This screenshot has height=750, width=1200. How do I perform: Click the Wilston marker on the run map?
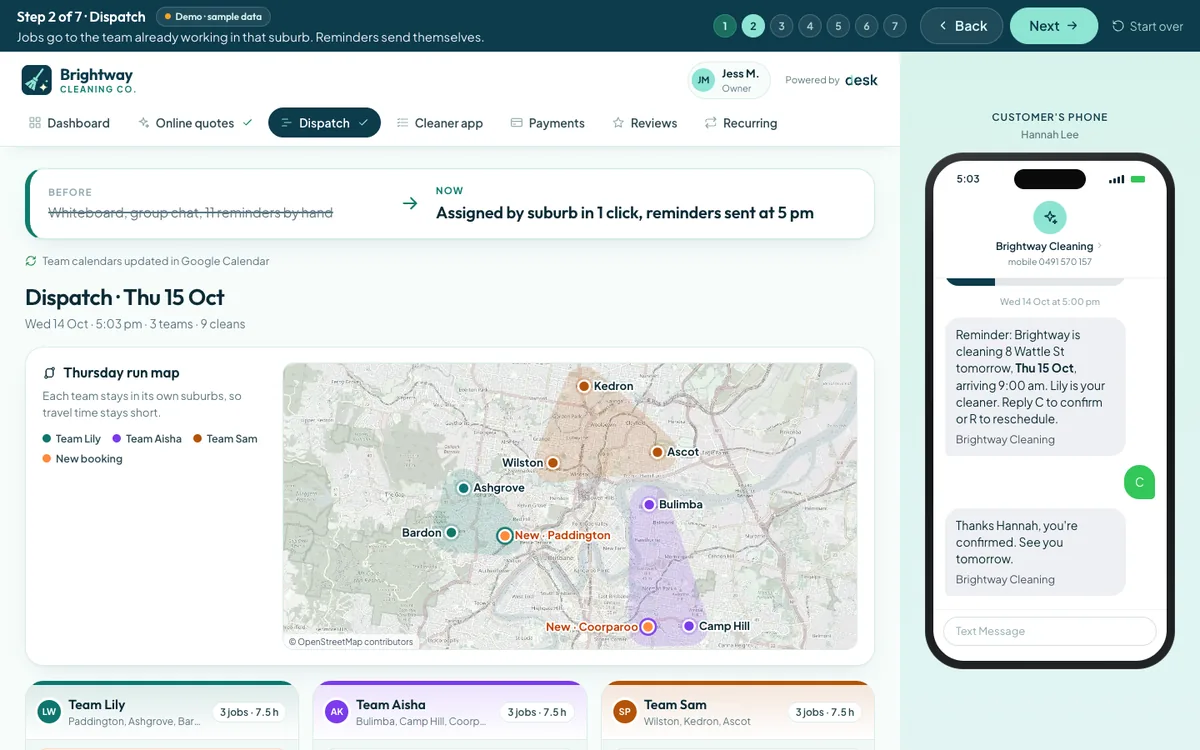[x=552, y=463]
